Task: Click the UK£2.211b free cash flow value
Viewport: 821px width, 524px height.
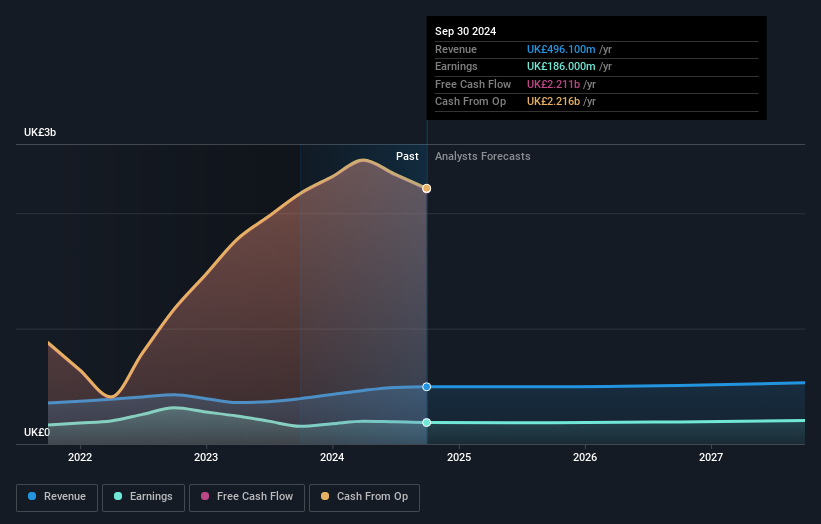Action: 553,84
